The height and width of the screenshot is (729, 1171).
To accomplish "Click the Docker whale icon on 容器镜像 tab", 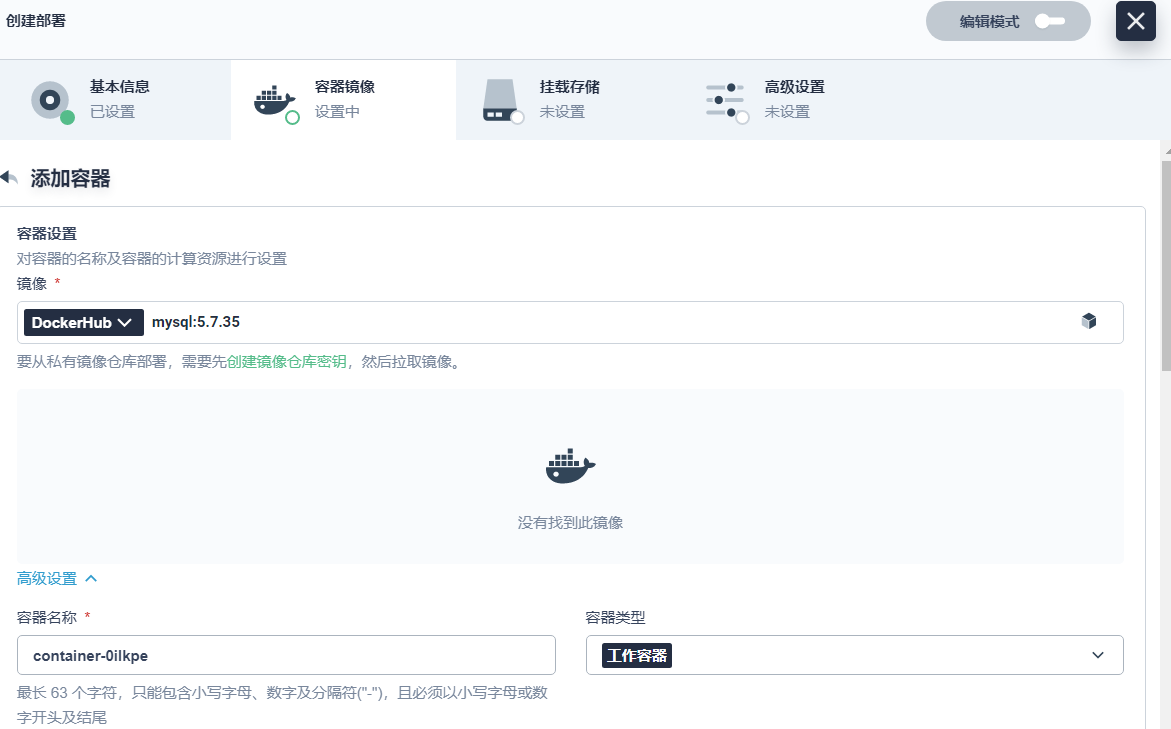I will pos(275,101).
